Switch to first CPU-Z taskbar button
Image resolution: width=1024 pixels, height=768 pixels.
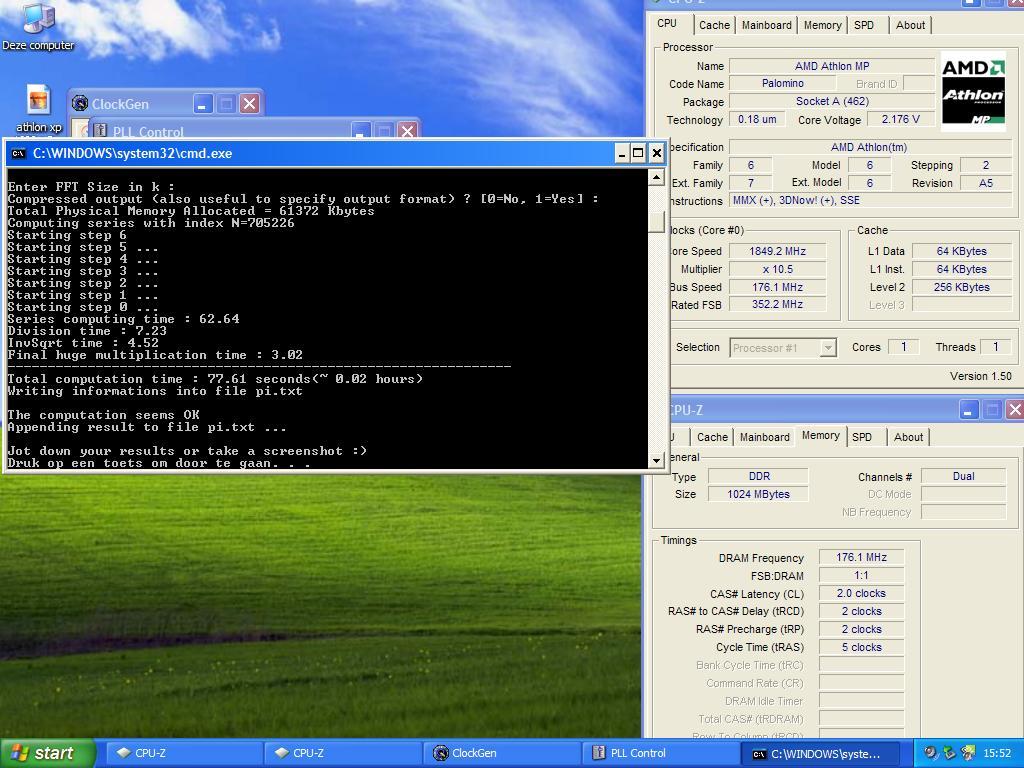(184, 753)
